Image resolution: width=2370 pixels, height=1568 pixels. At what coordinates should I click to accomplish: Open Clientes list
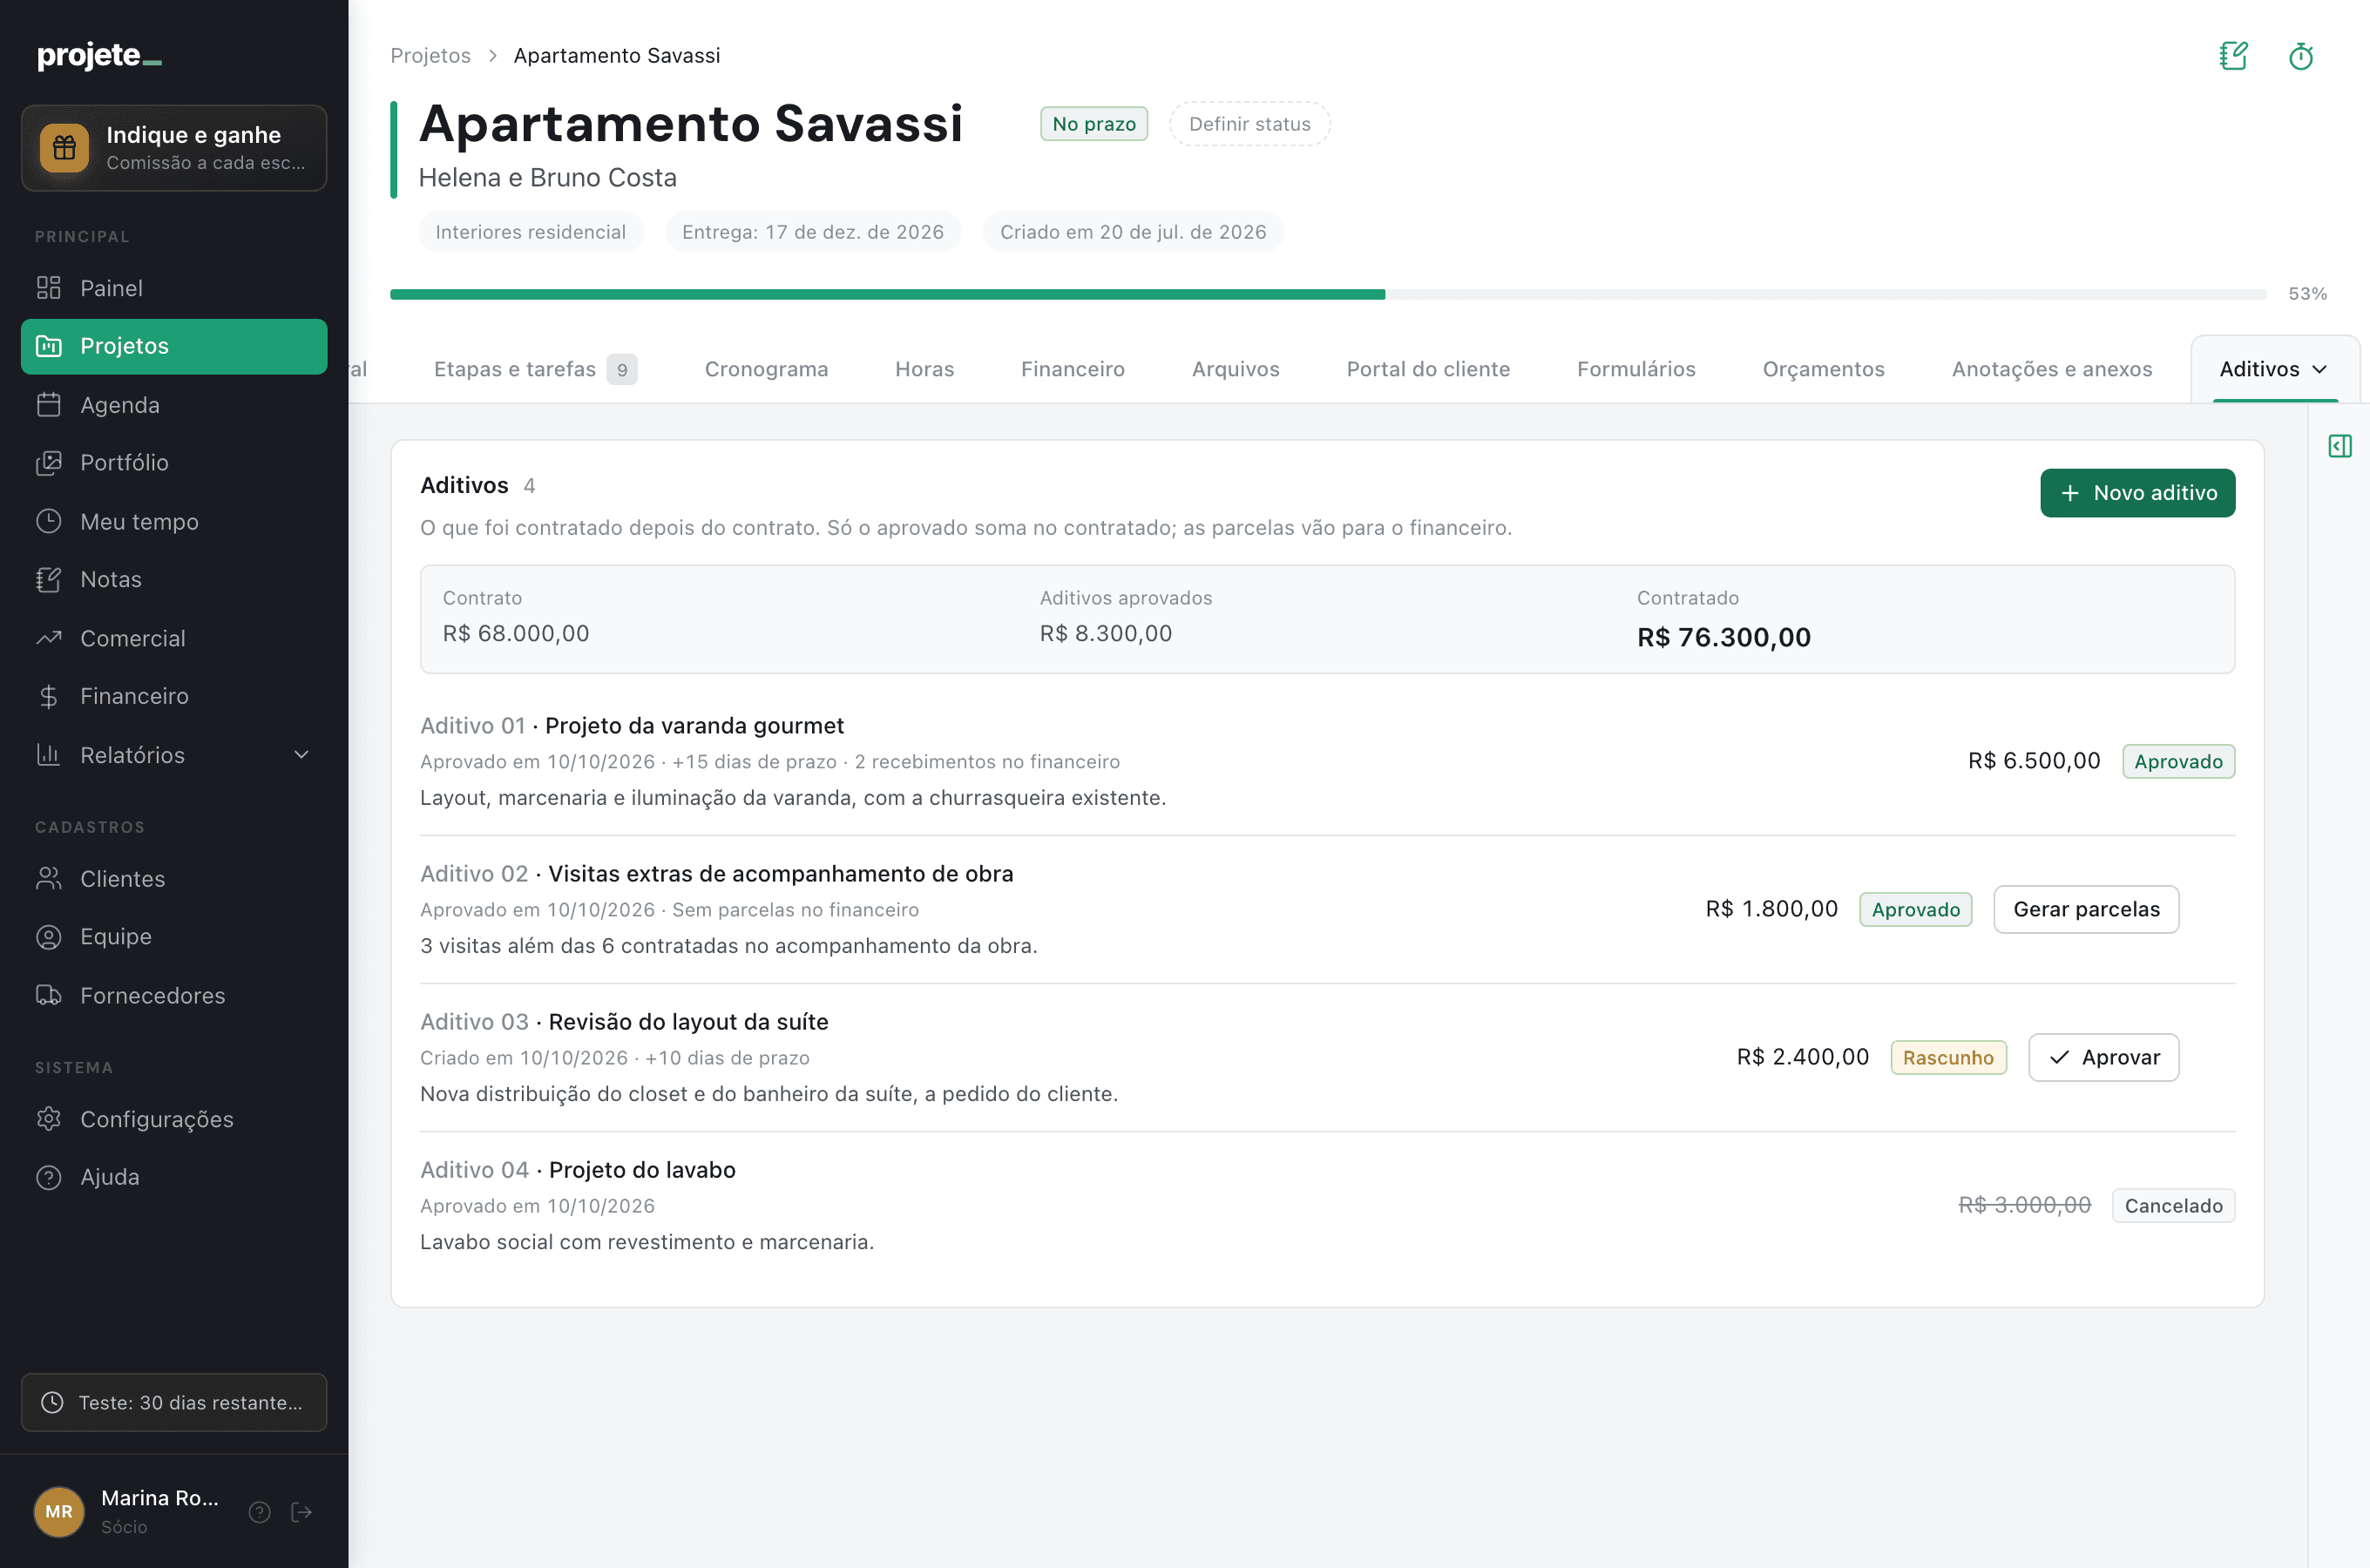point(174,879)
